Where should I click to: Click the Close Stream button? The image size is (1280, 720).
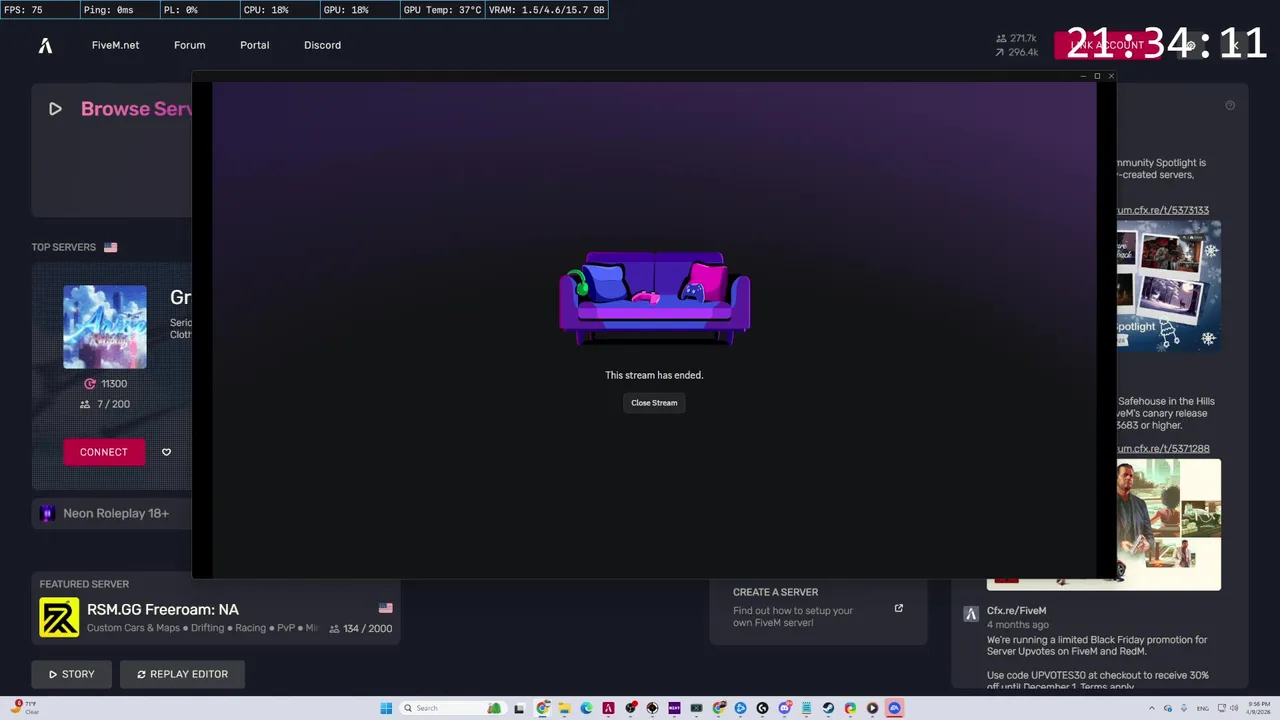tap(654, 403)
